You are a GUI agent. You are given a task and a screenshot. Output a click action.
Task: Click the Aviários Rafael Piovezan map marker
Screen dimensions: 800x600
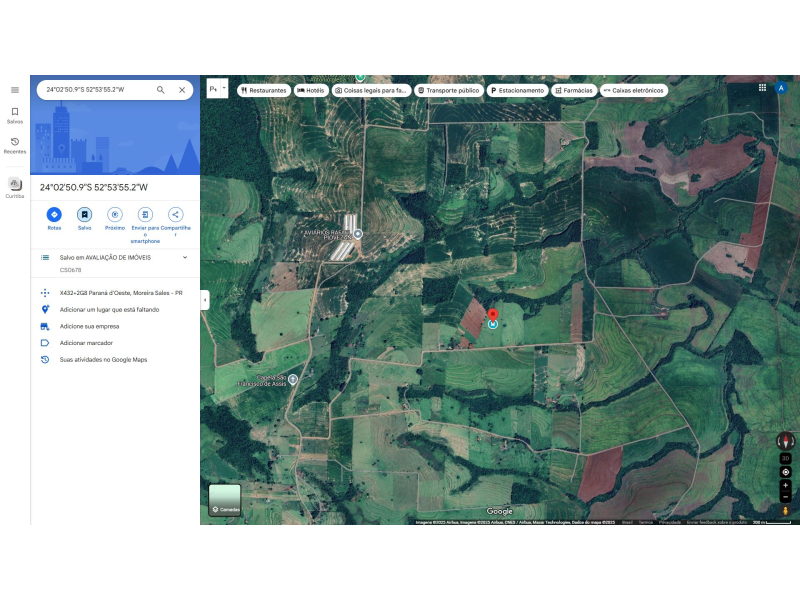pos(358,234)
